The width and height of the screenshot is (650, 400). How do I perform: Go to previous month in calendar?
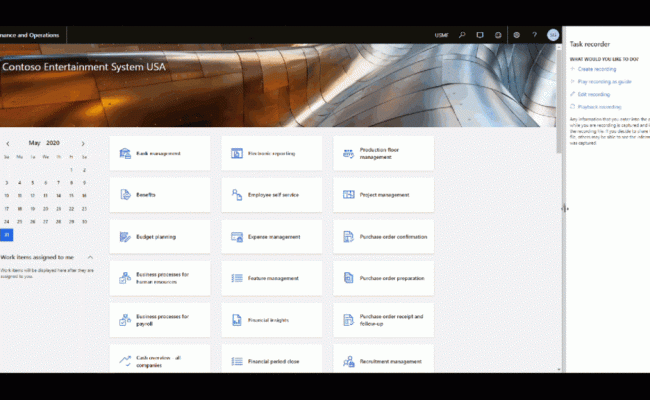pyautogui.click(x=7, y=143)
